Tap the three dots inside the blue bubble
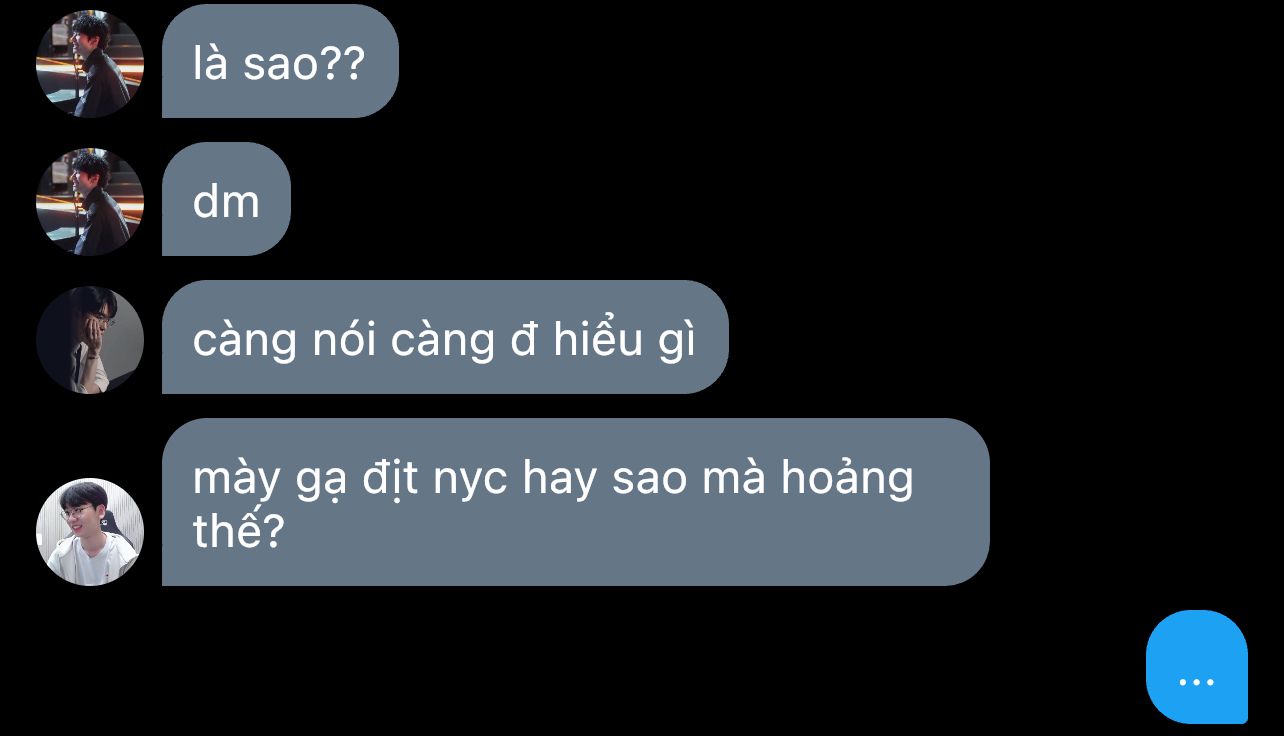 coord(1197,683)
